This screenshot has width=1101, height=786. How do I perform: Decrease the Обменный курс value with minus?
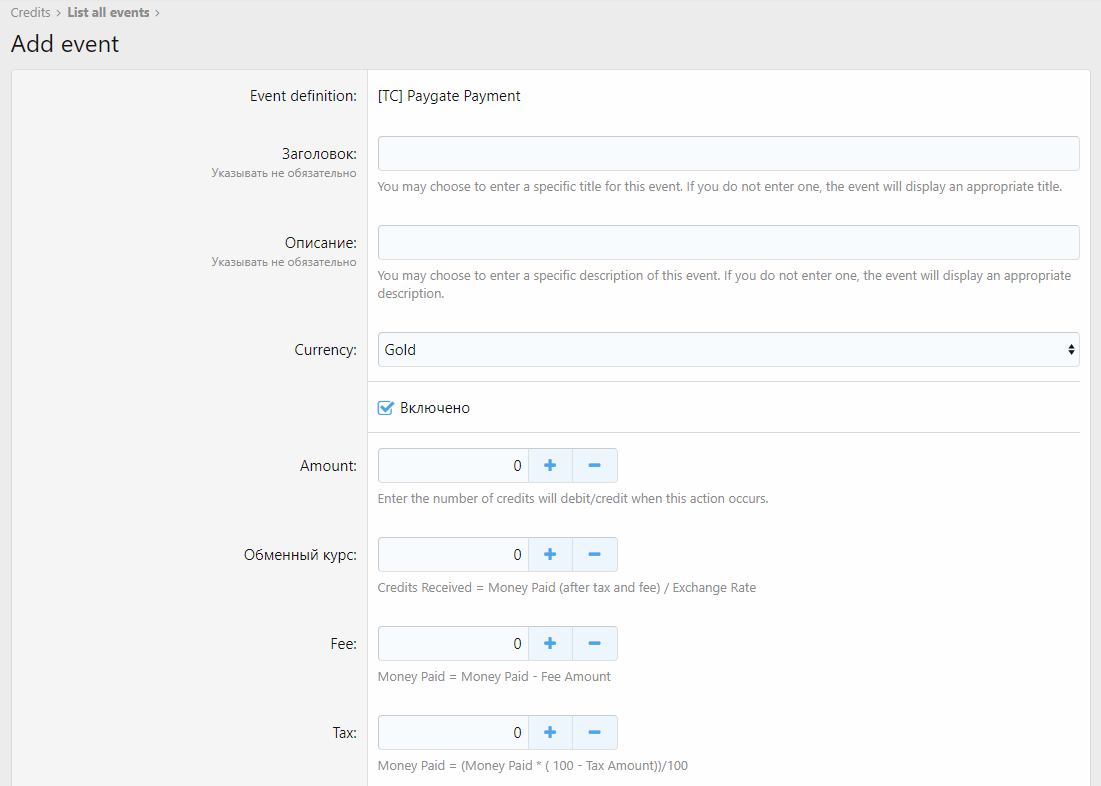click(x=594, y=555)
